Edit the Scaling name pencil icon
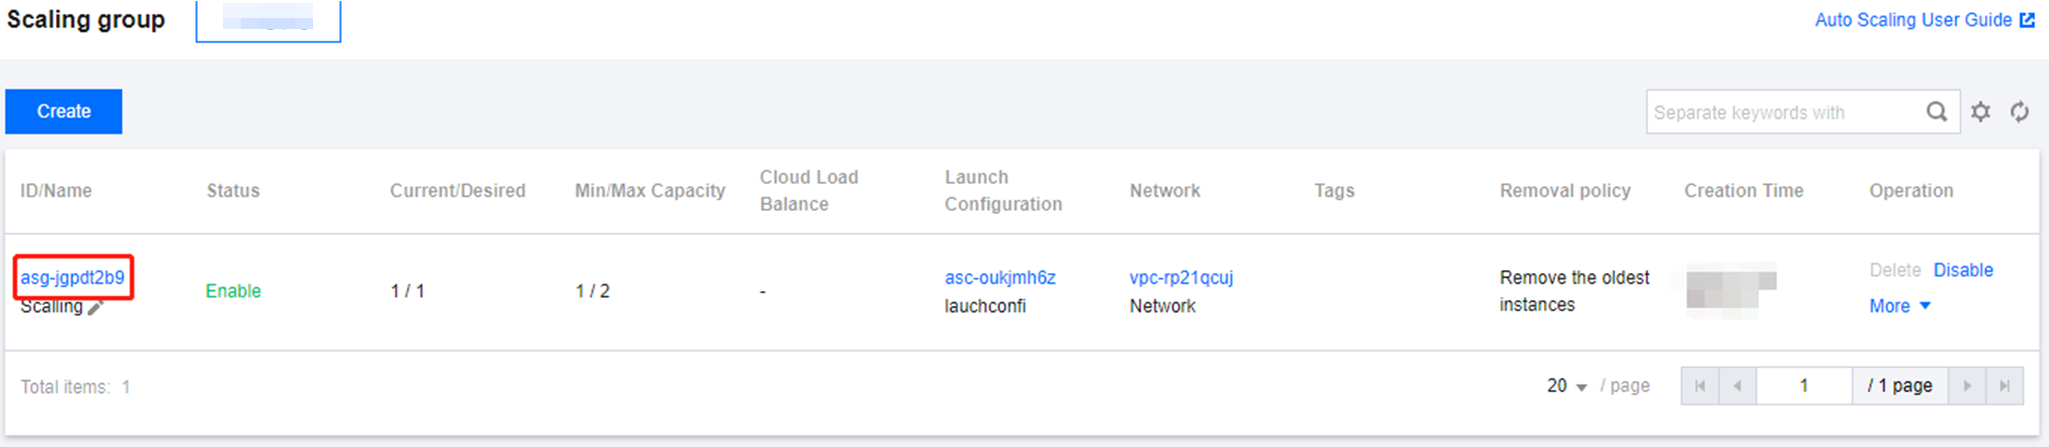 [x=95, y=308]
